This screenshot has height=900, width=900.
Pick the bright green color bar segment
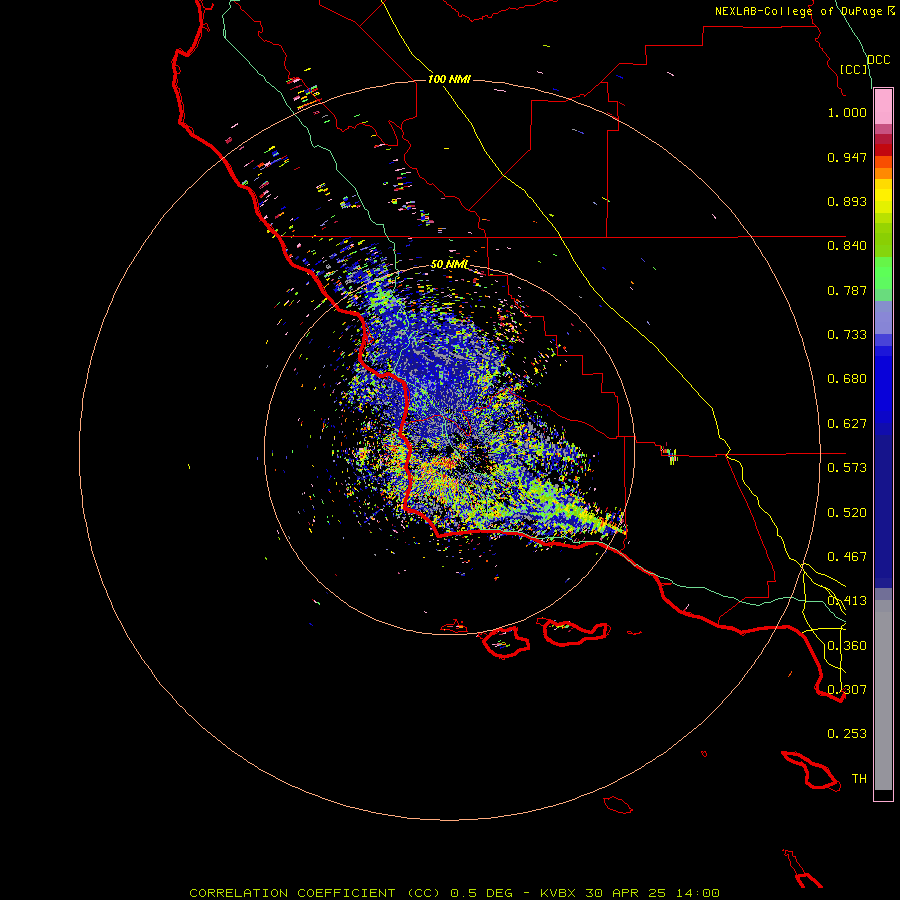[x=883, y=273]
